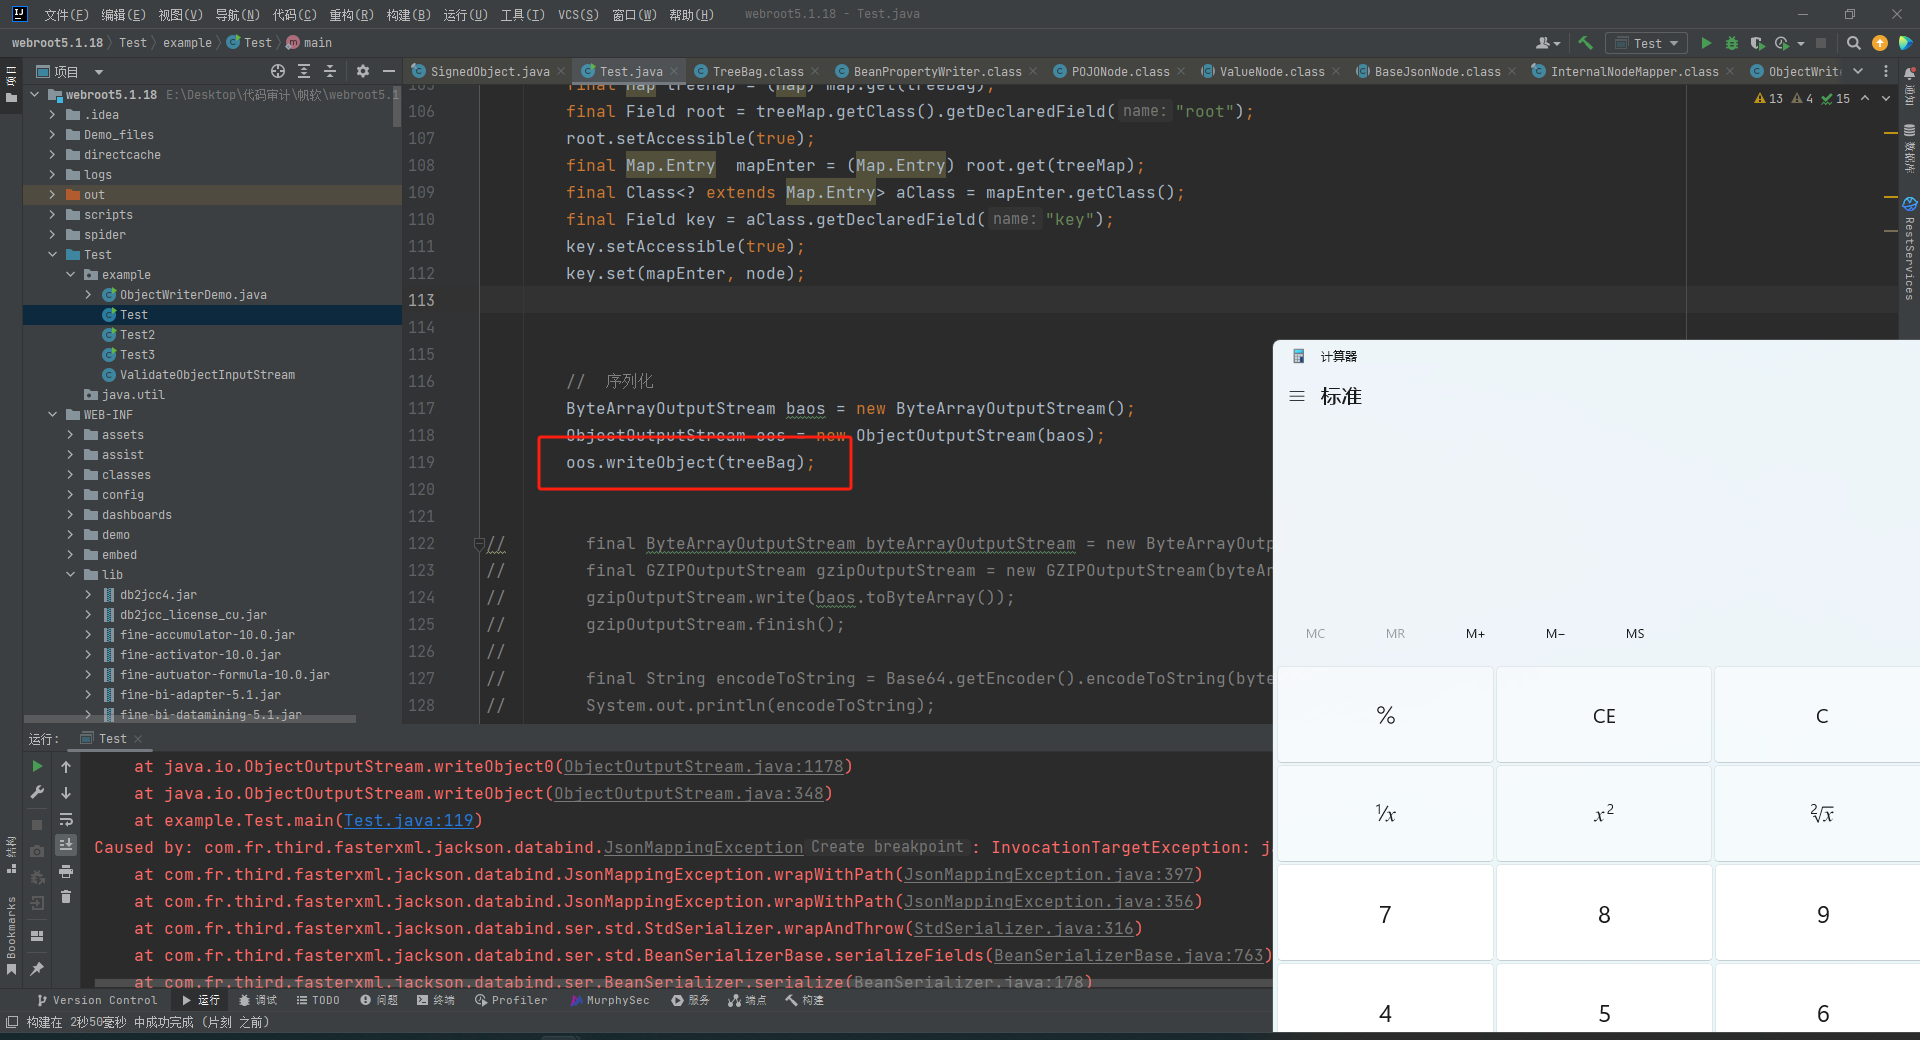Open Search Everywhere magnifier icon
Image resolution: width=1920 pixels, height=1040 pixels.
1853,43
